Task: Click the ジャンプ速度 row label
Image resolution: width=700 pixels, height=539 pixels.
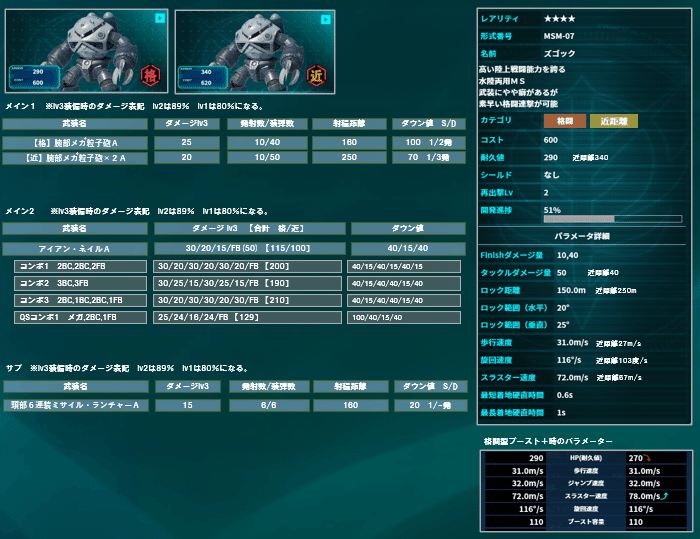Action: click(586, 483)
